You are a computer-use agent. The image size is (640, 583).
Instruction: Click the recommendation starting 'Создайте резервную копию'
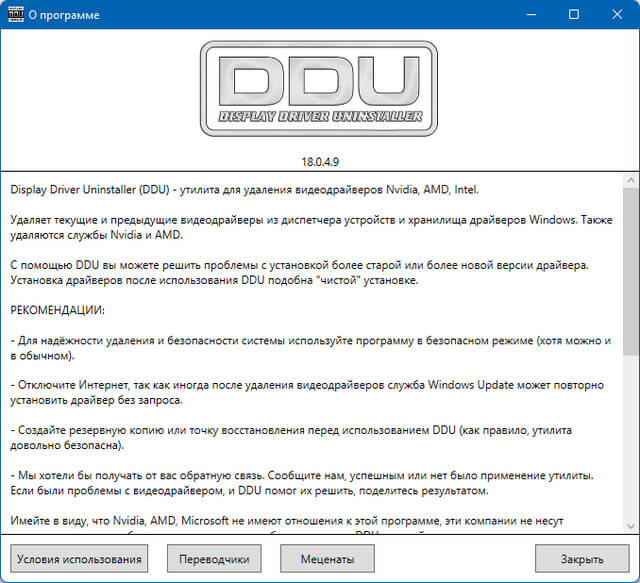pyautogui.click(x=291, y=438)
